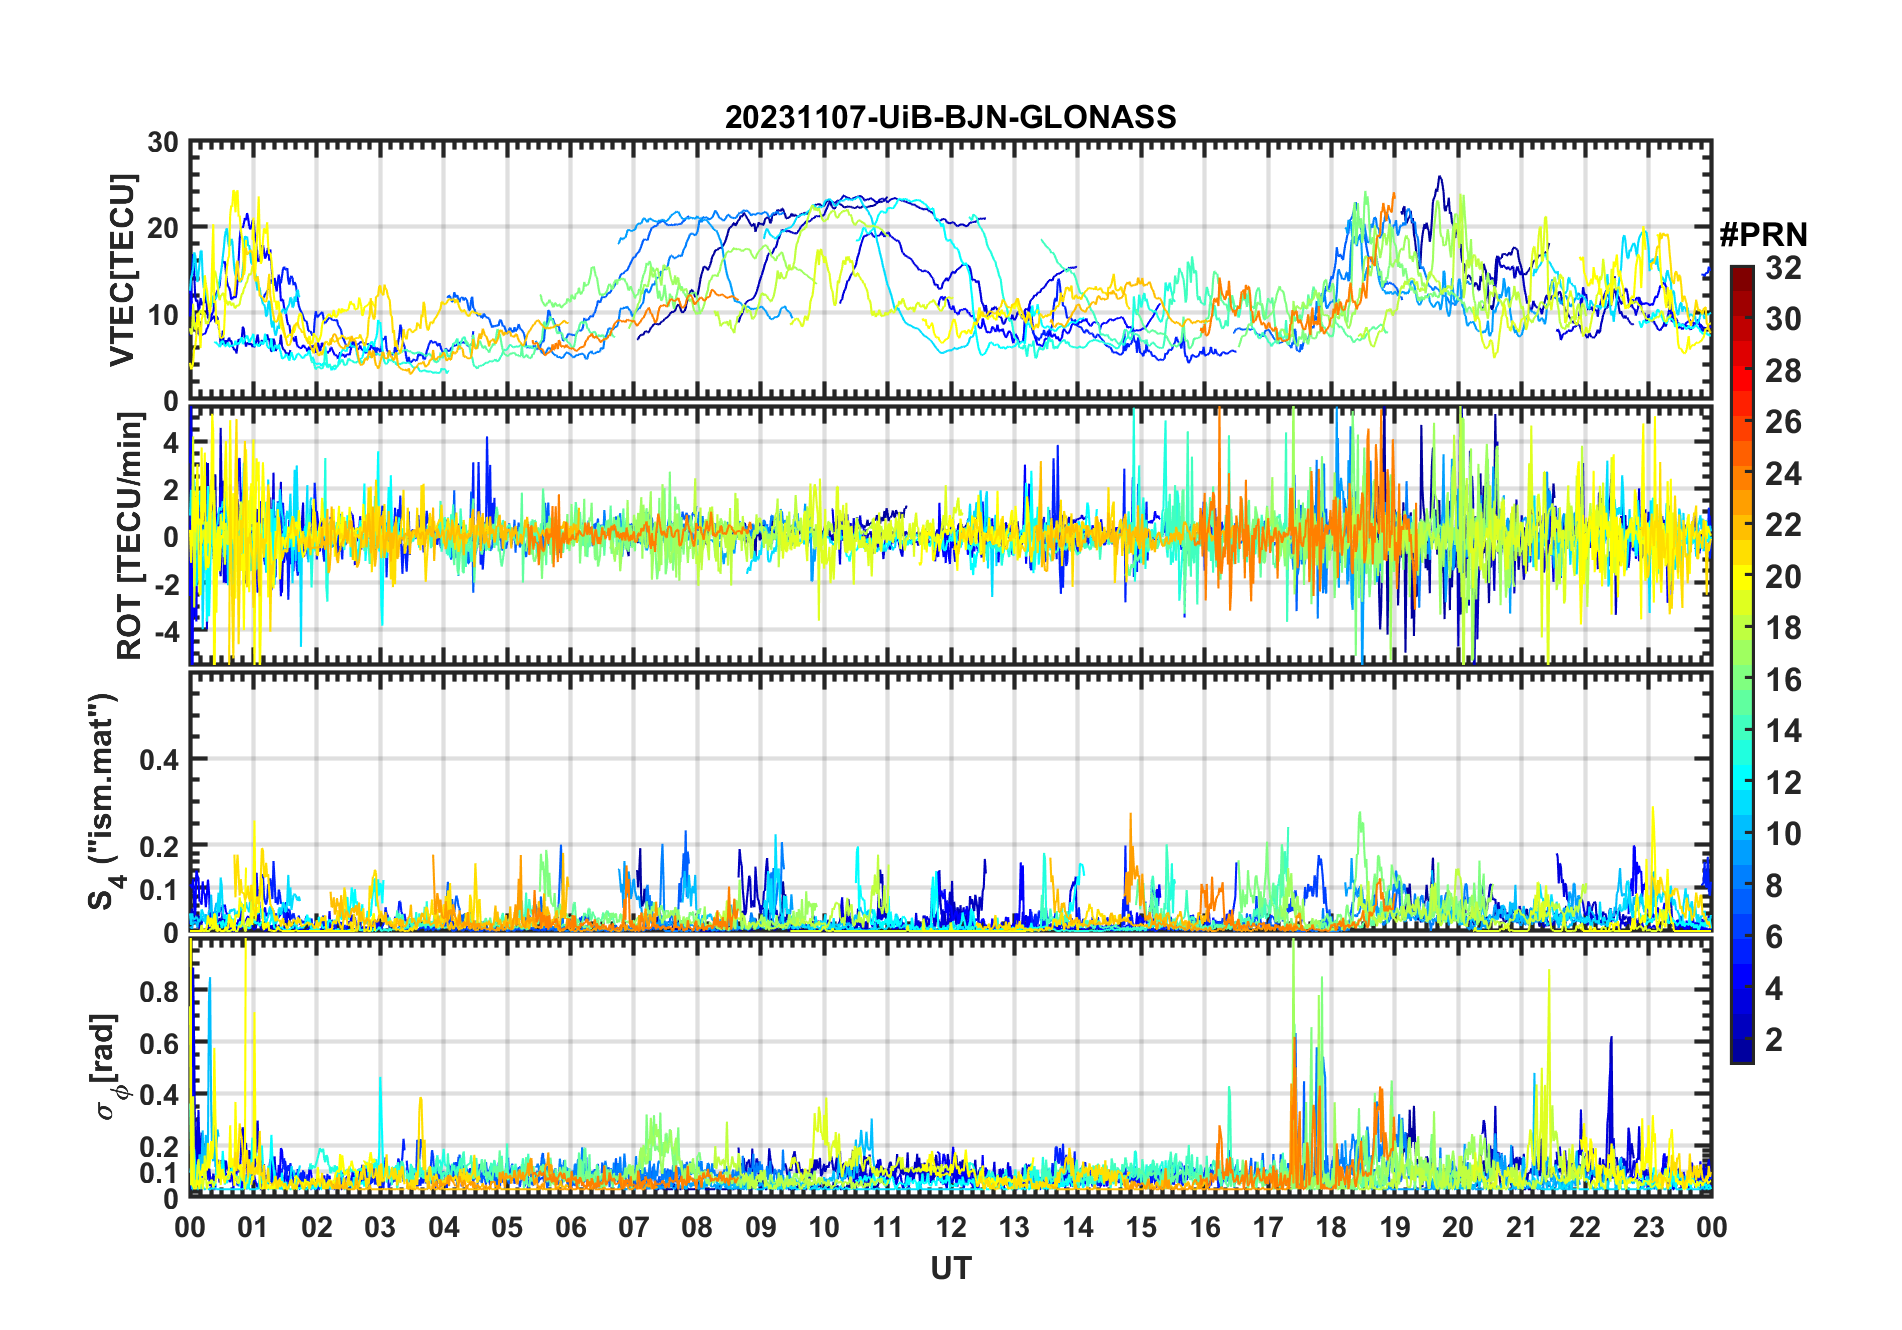The height and width of the screenshot is (1330, 1902).
Task: Click VTEC axis tick label 20
Action: [163, 228]
